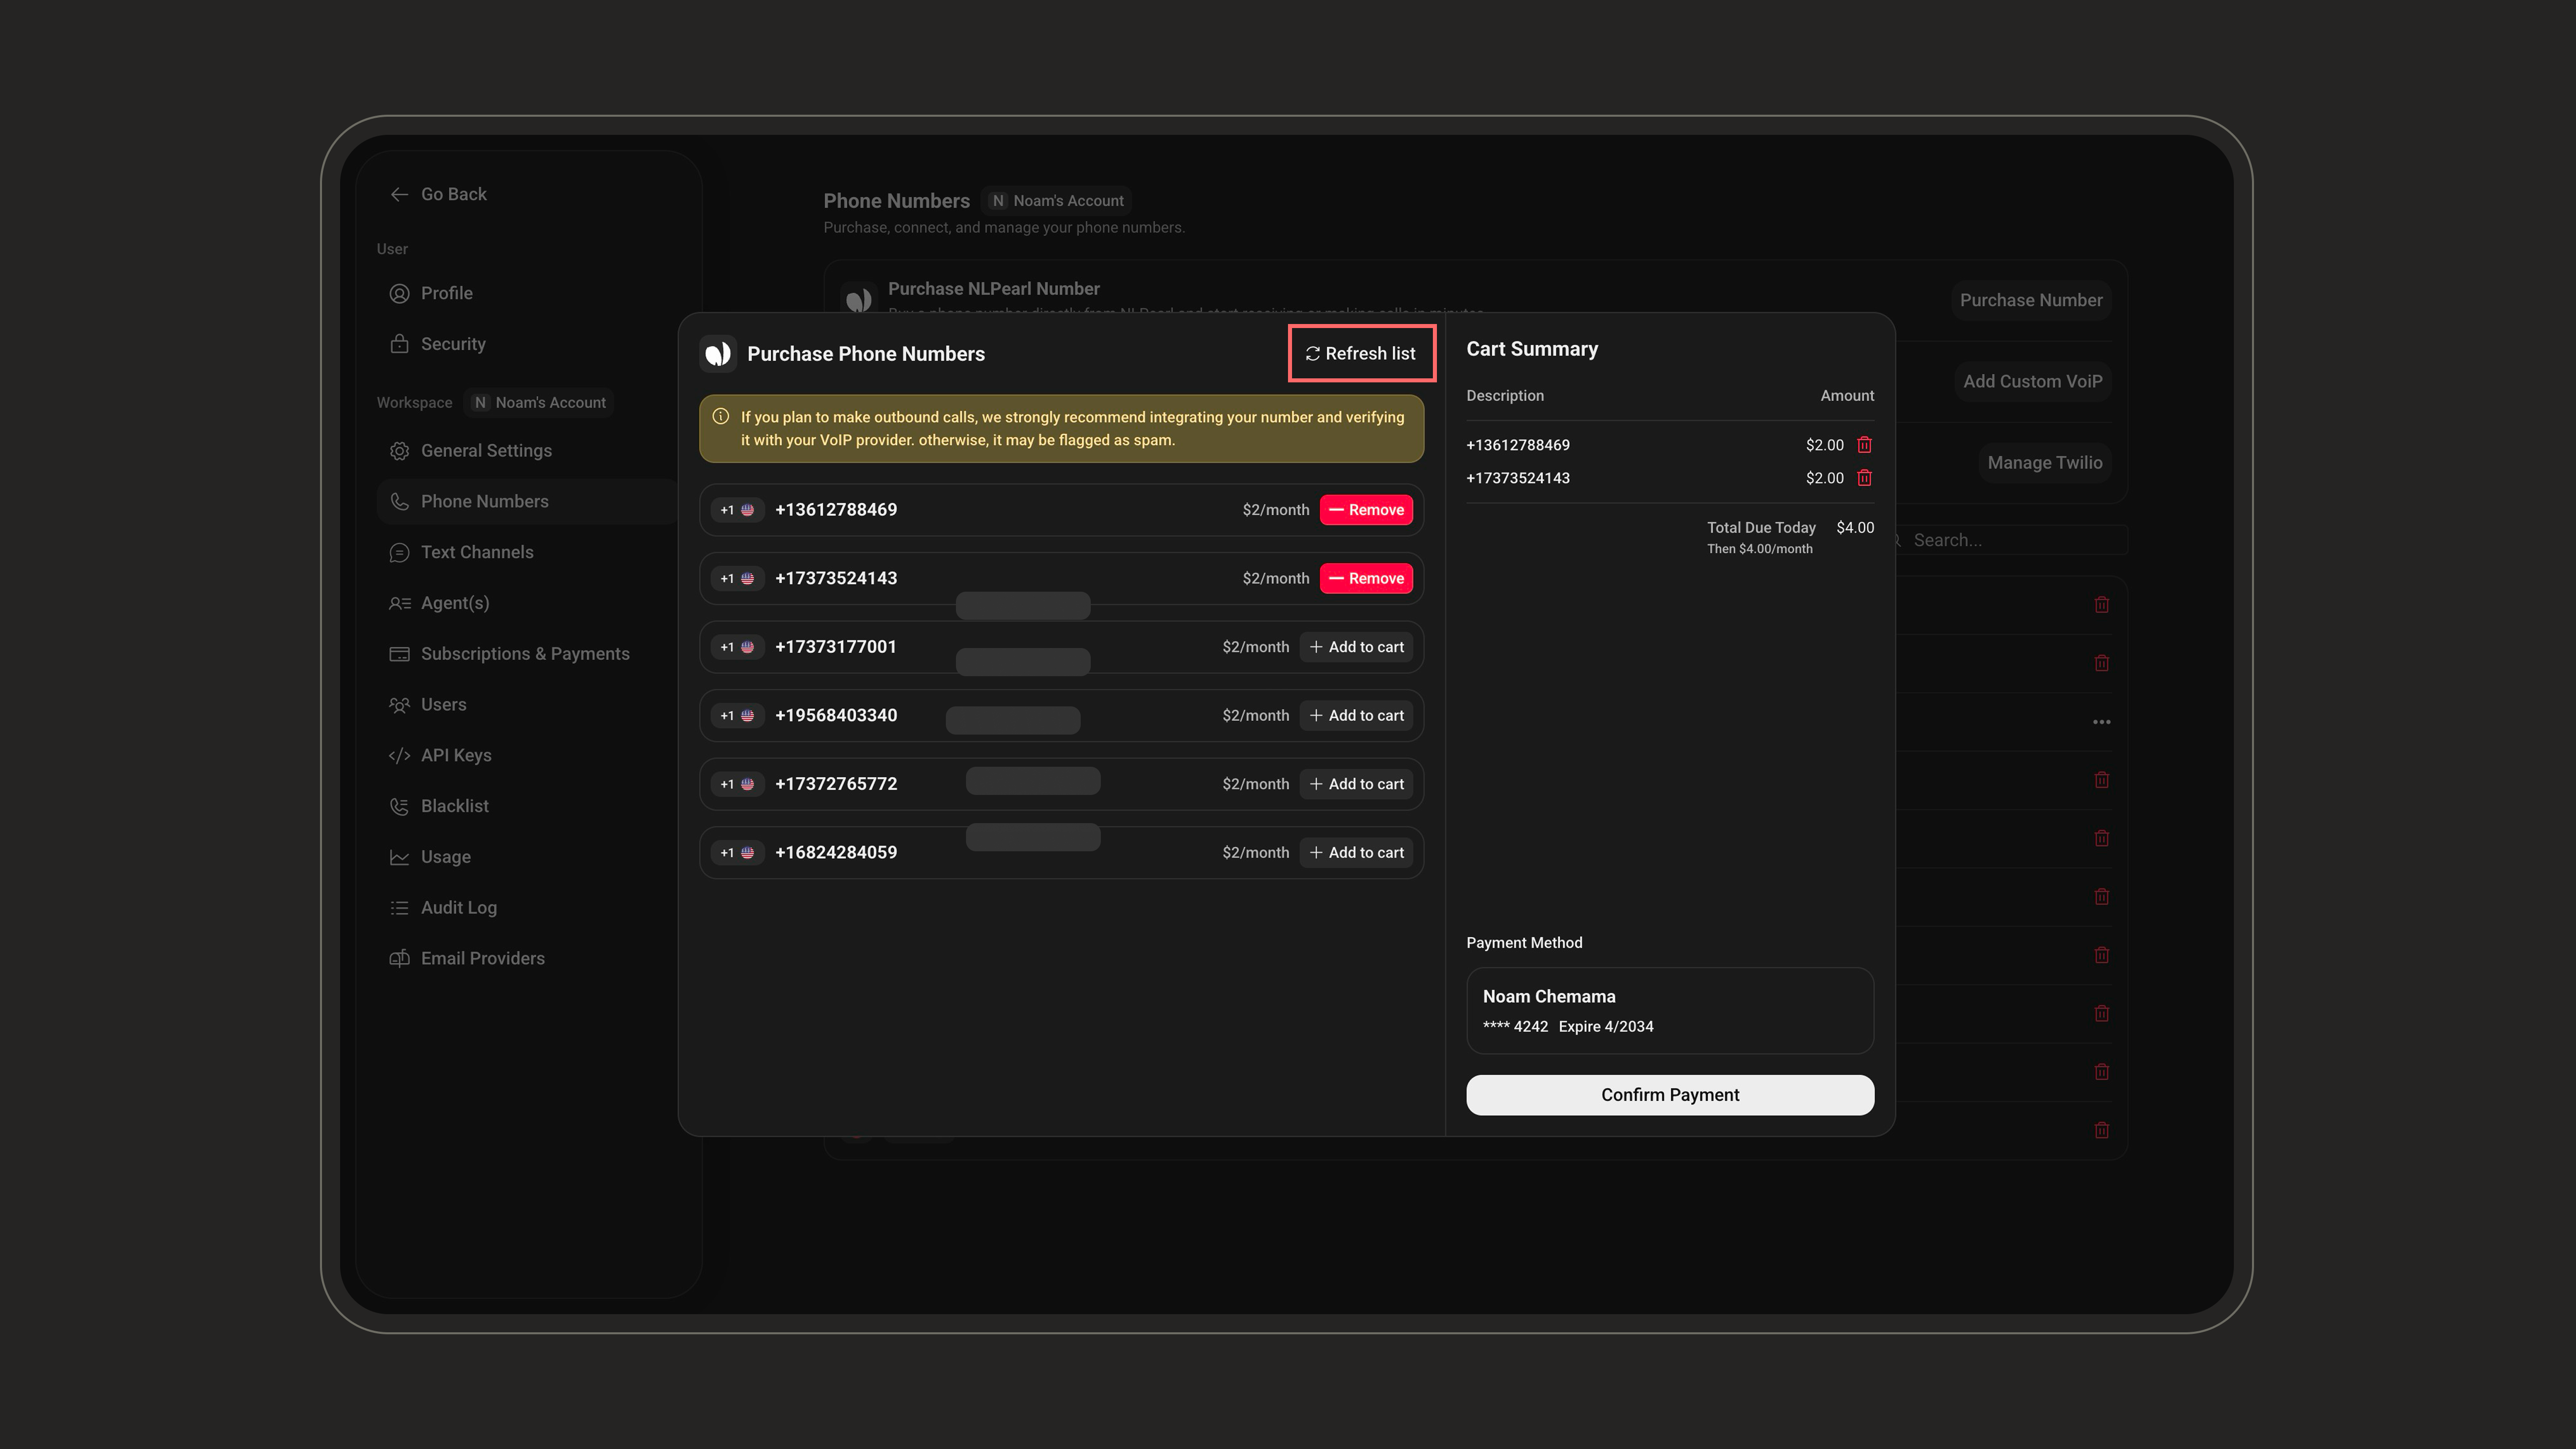Click the Phone Numbers handset icon
Screen dimensions: 2576x1449
pos(399,501)
